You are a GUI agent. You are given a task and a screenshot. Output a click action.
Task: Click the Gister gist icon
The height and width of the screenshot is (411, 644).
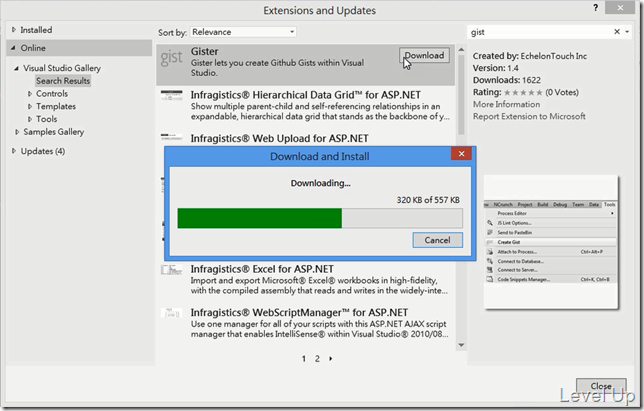[171, 58]
